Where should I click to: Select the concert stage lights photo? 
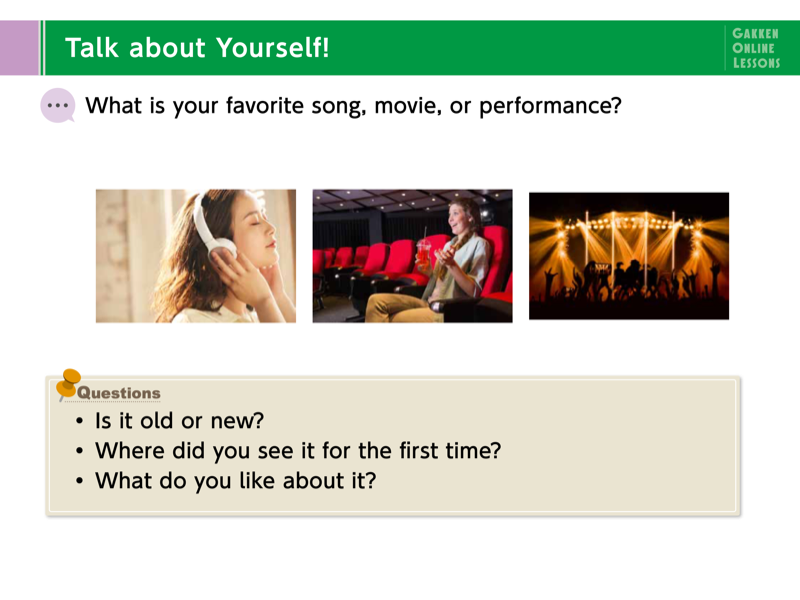[629, 256]
